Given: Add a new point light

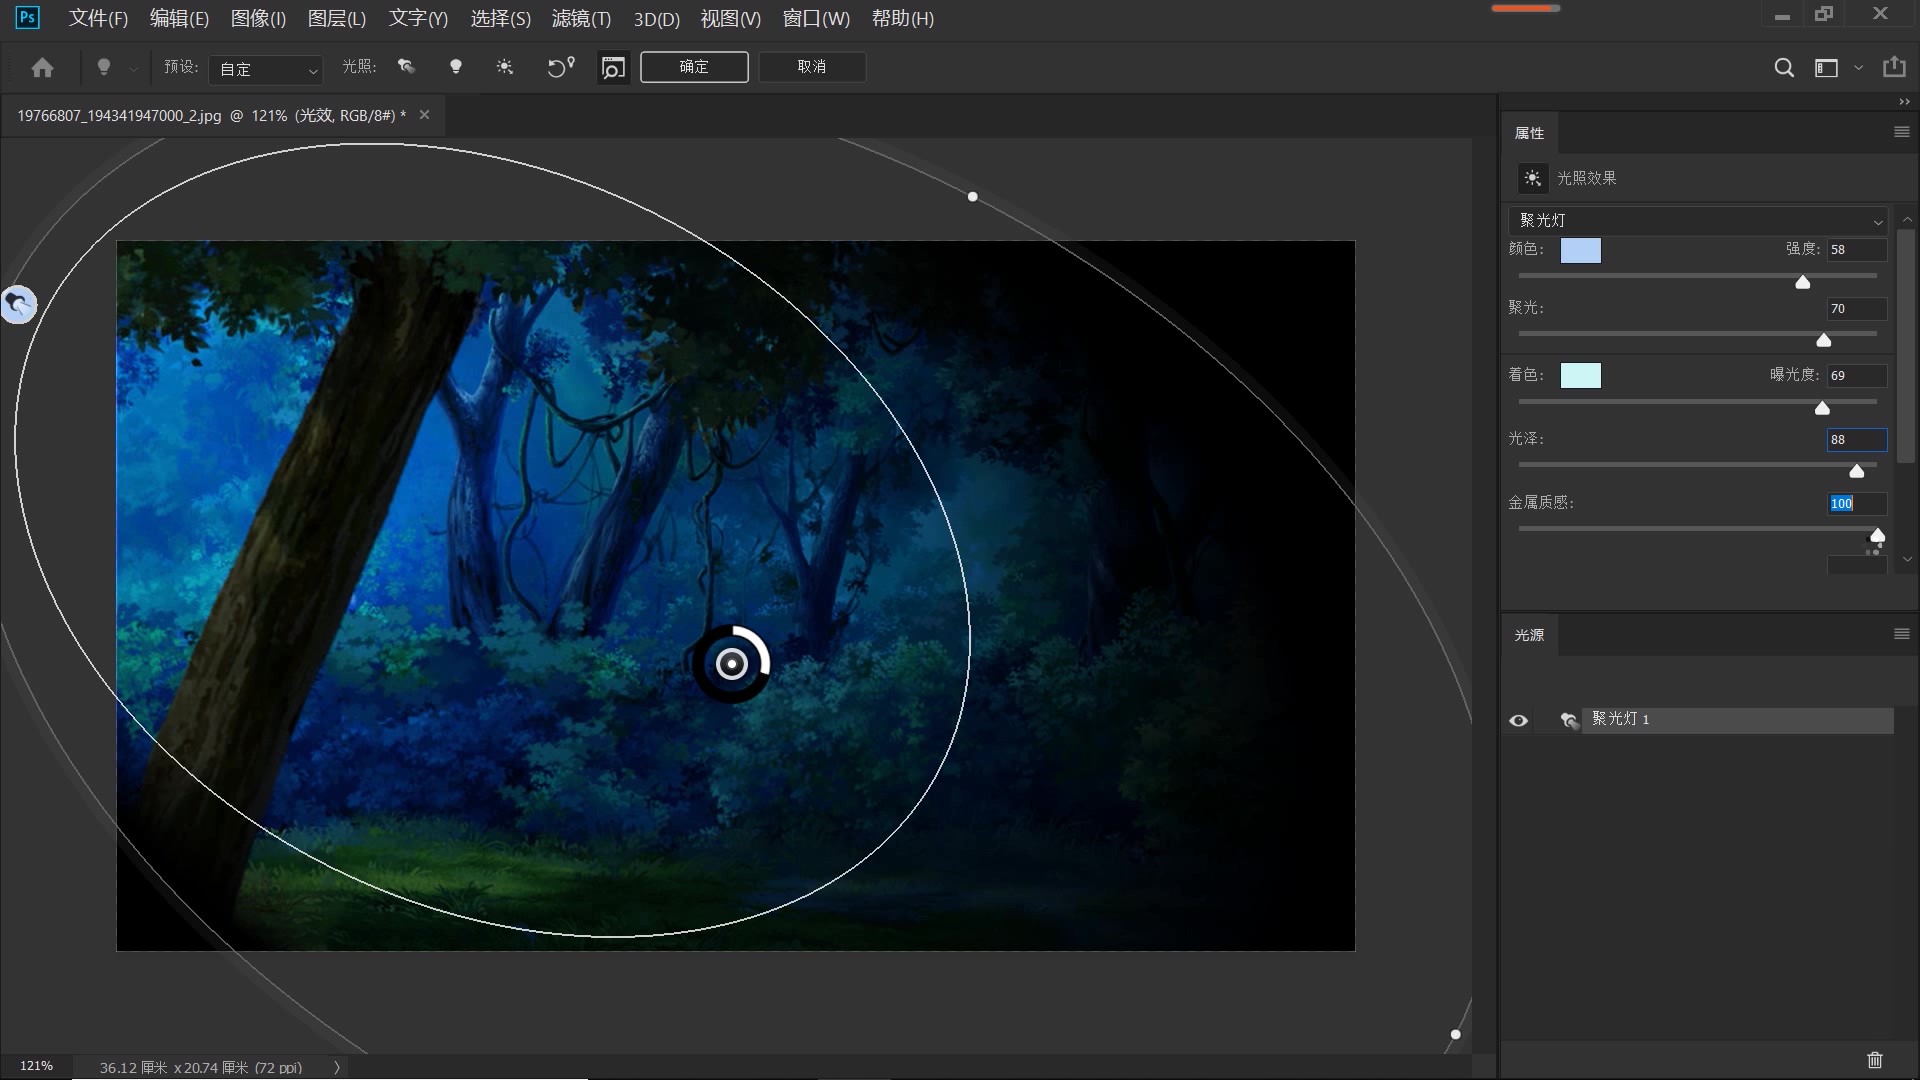Looking at the screenshot, I should pyautogui.click(x=456, y=67).
